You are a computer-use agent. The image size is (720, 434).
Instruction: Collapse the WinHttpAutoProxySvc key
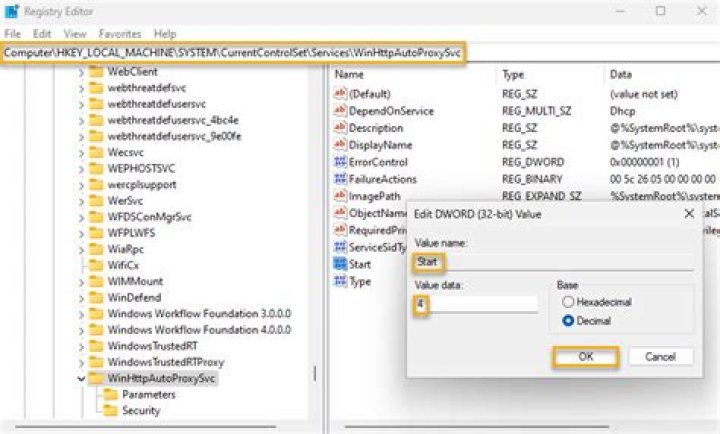click(81, 378)
